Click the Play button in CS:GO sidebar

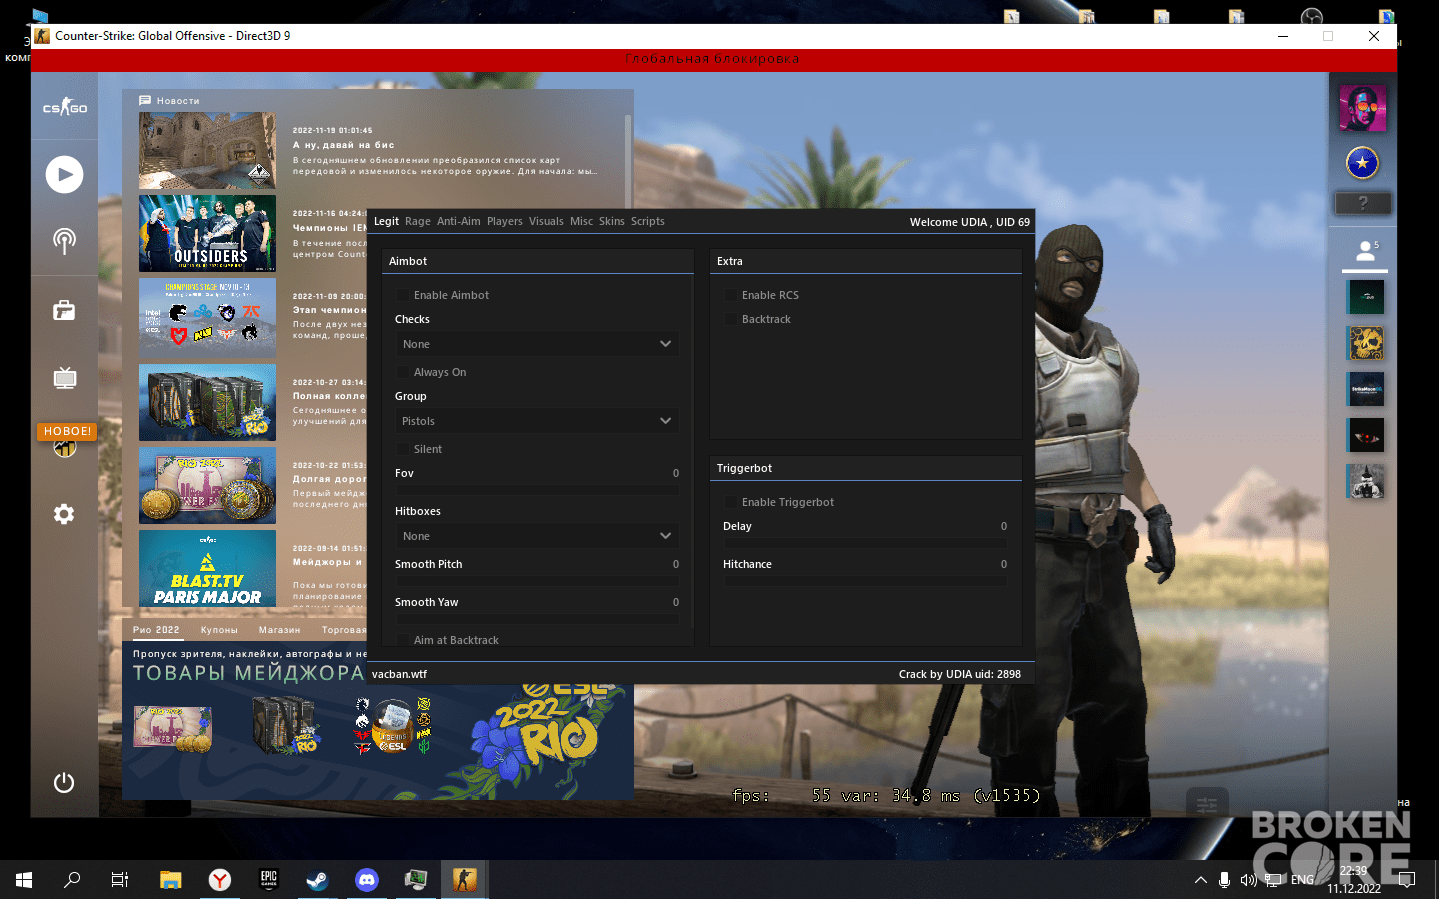click(x=64, y=175)
